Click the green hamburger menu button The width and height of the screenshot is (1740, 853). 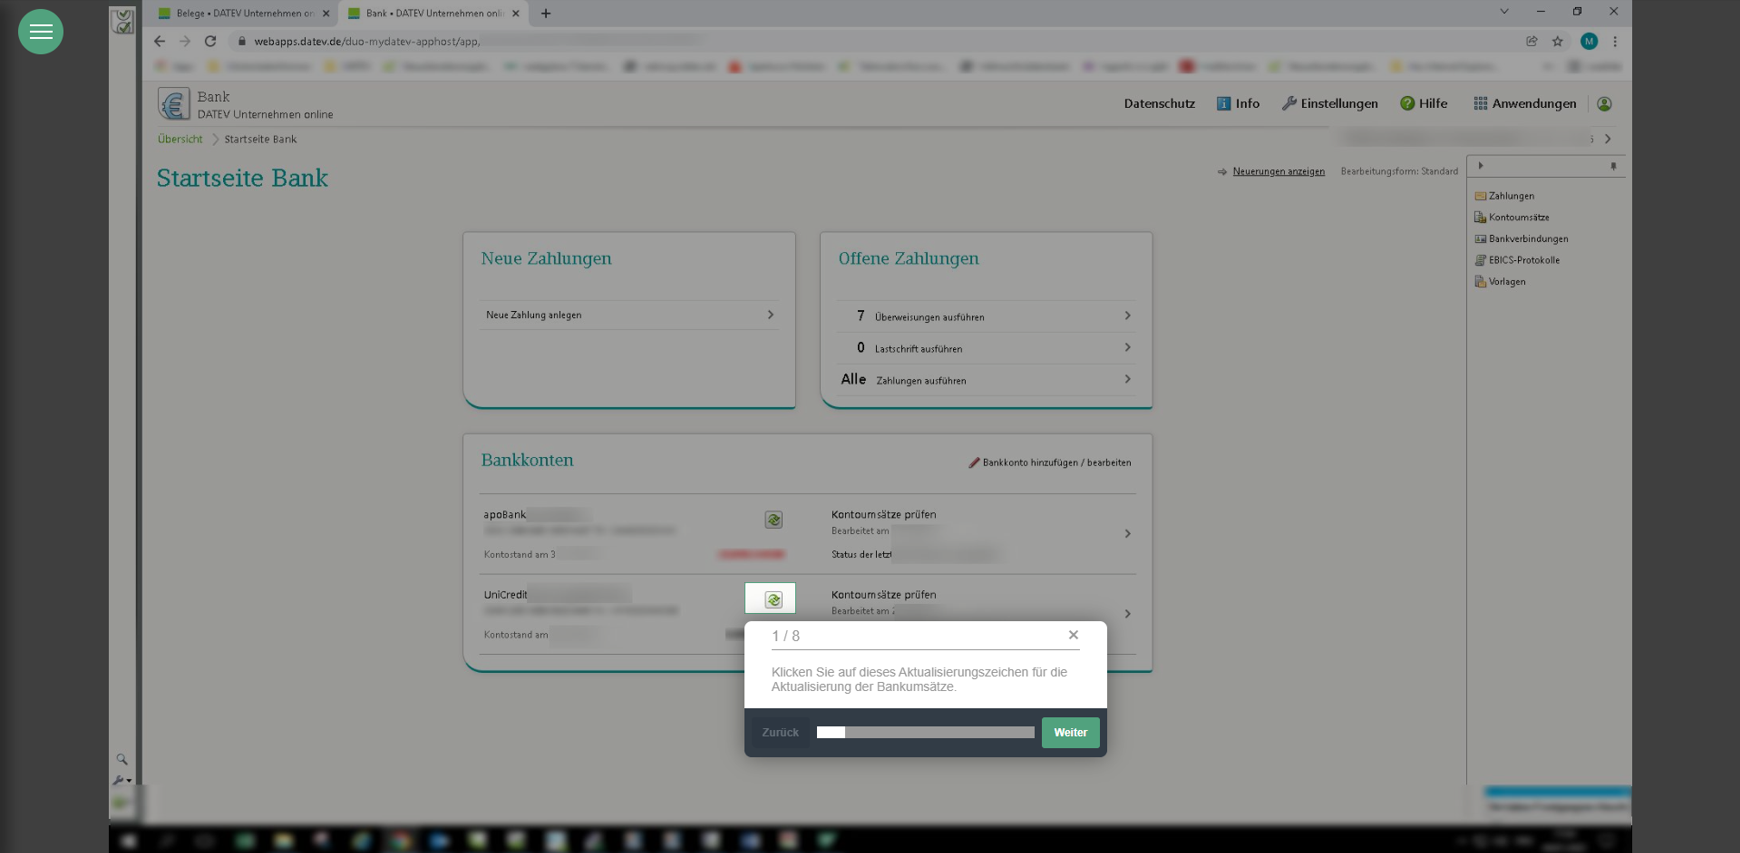40,32
